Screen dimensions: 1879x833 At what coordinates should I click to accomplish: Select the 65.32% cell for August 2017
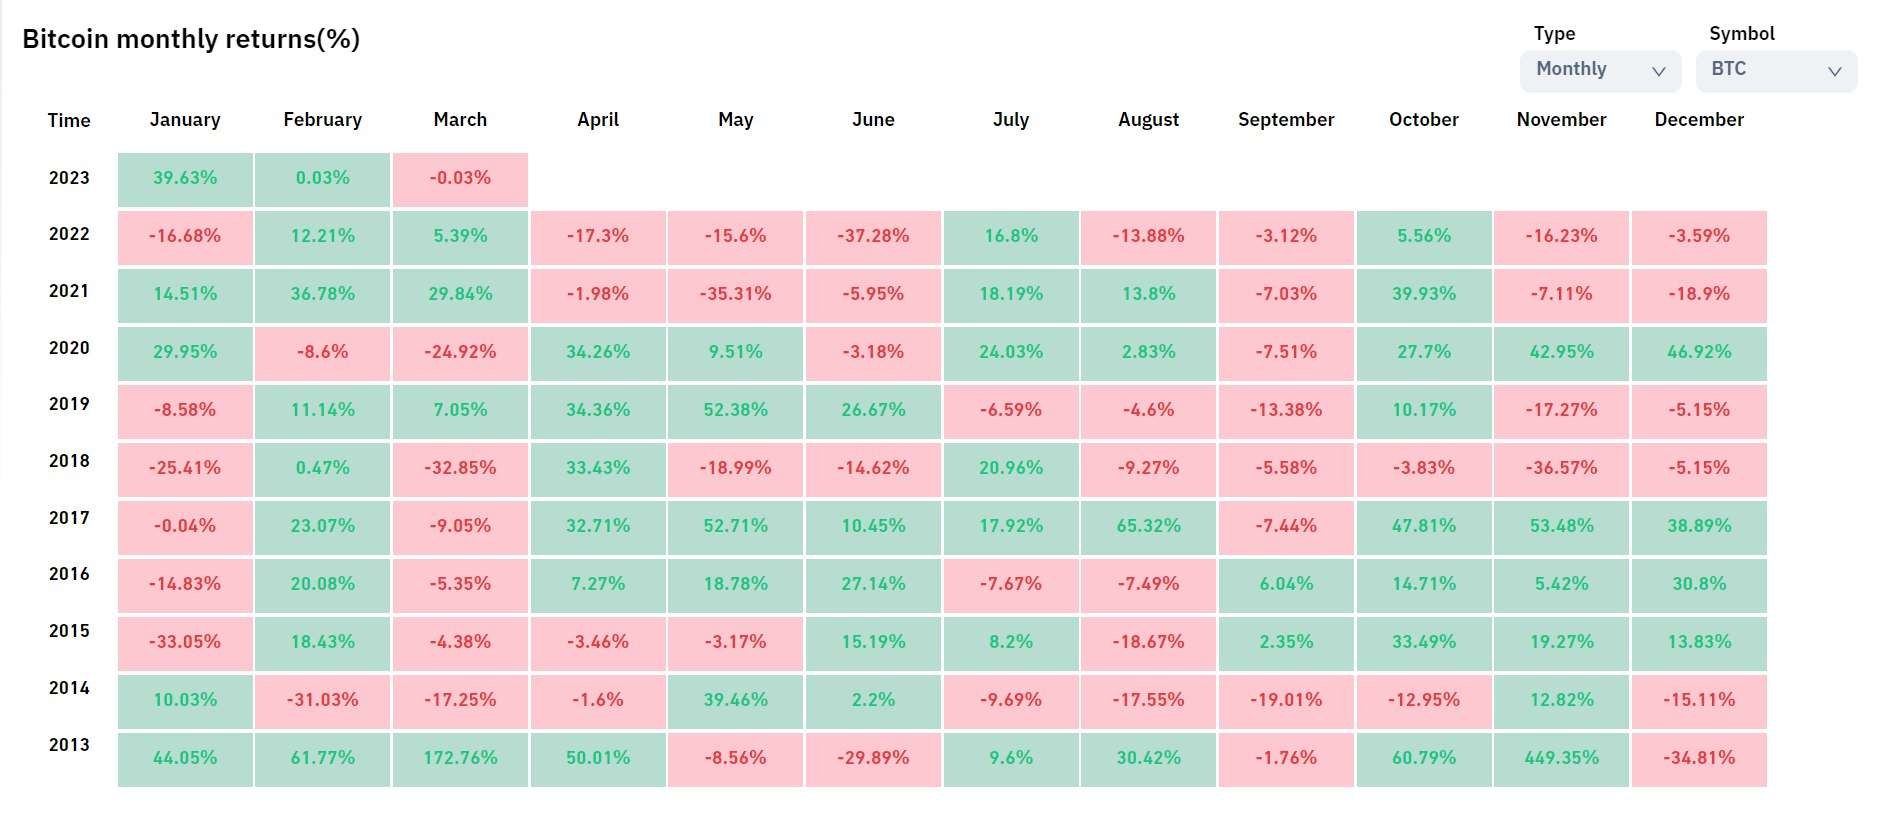coord(1148,527)
